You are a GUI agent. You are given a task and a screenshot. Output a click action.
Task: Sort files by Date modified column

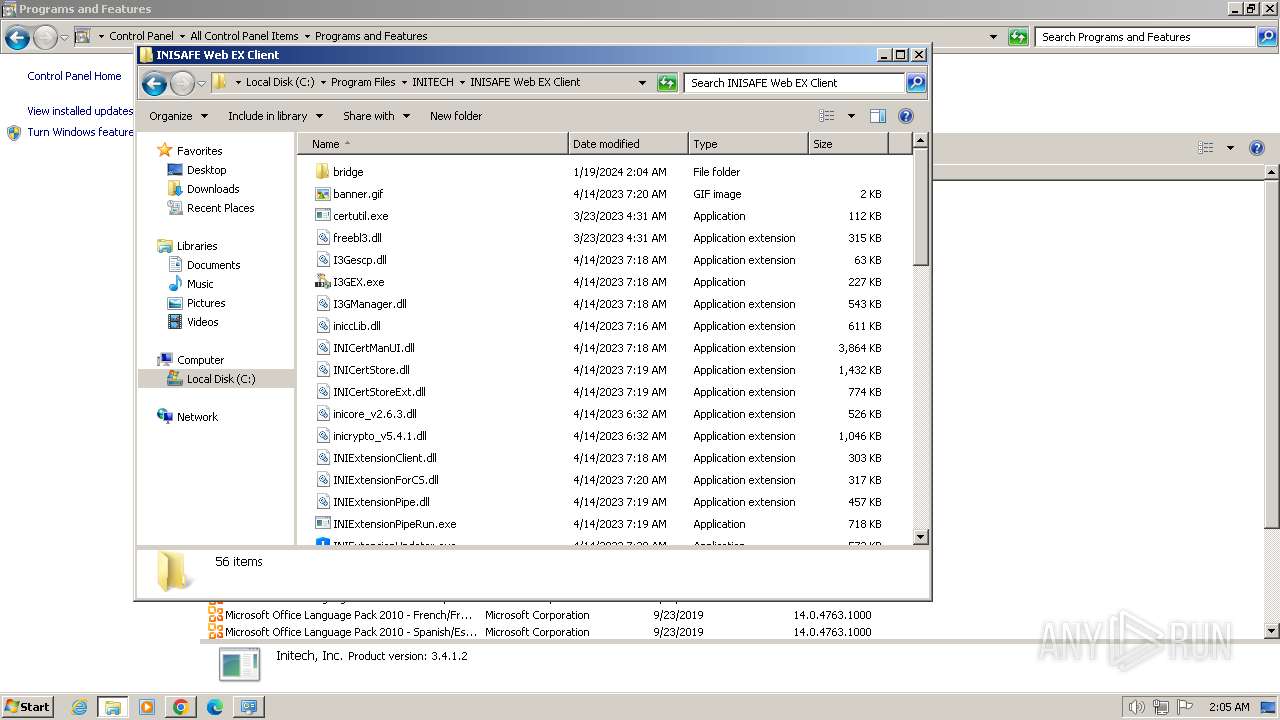tap(628, 144)
